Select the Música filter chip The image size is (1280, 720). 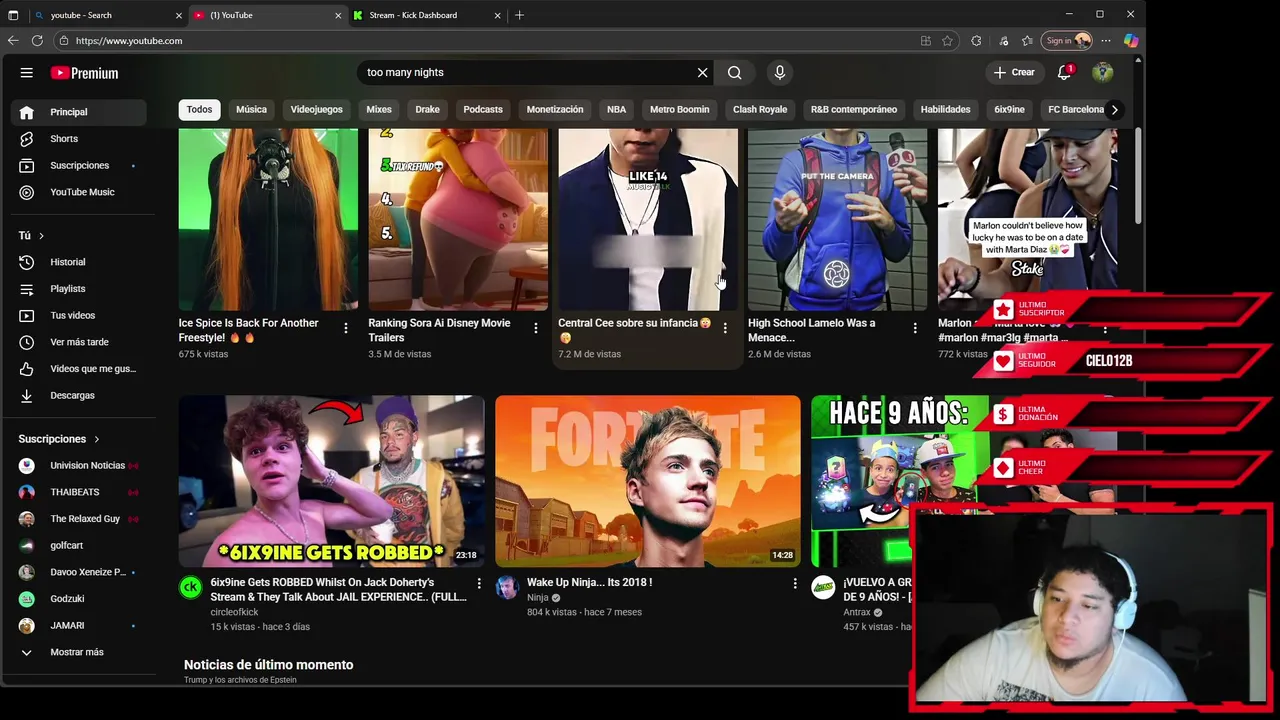(x=251, y=109)
